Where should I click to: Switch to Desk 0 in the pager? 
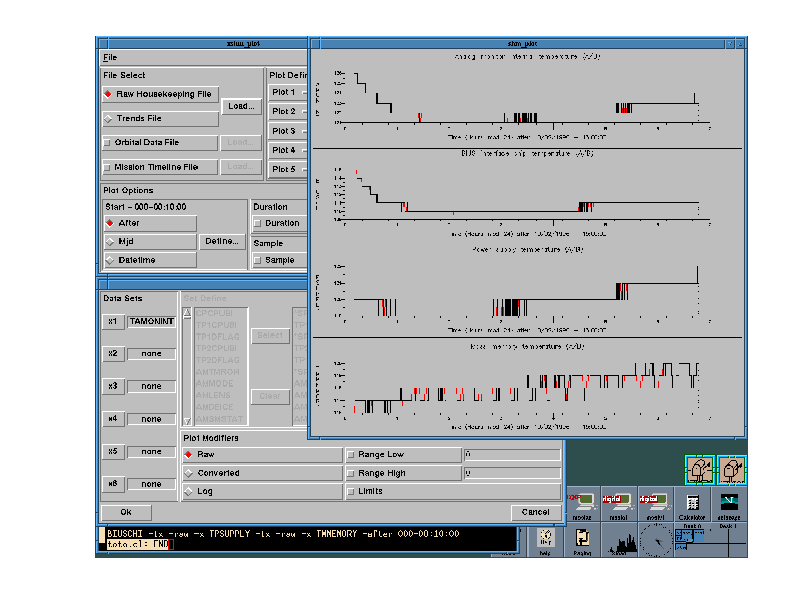pos(692,541)
